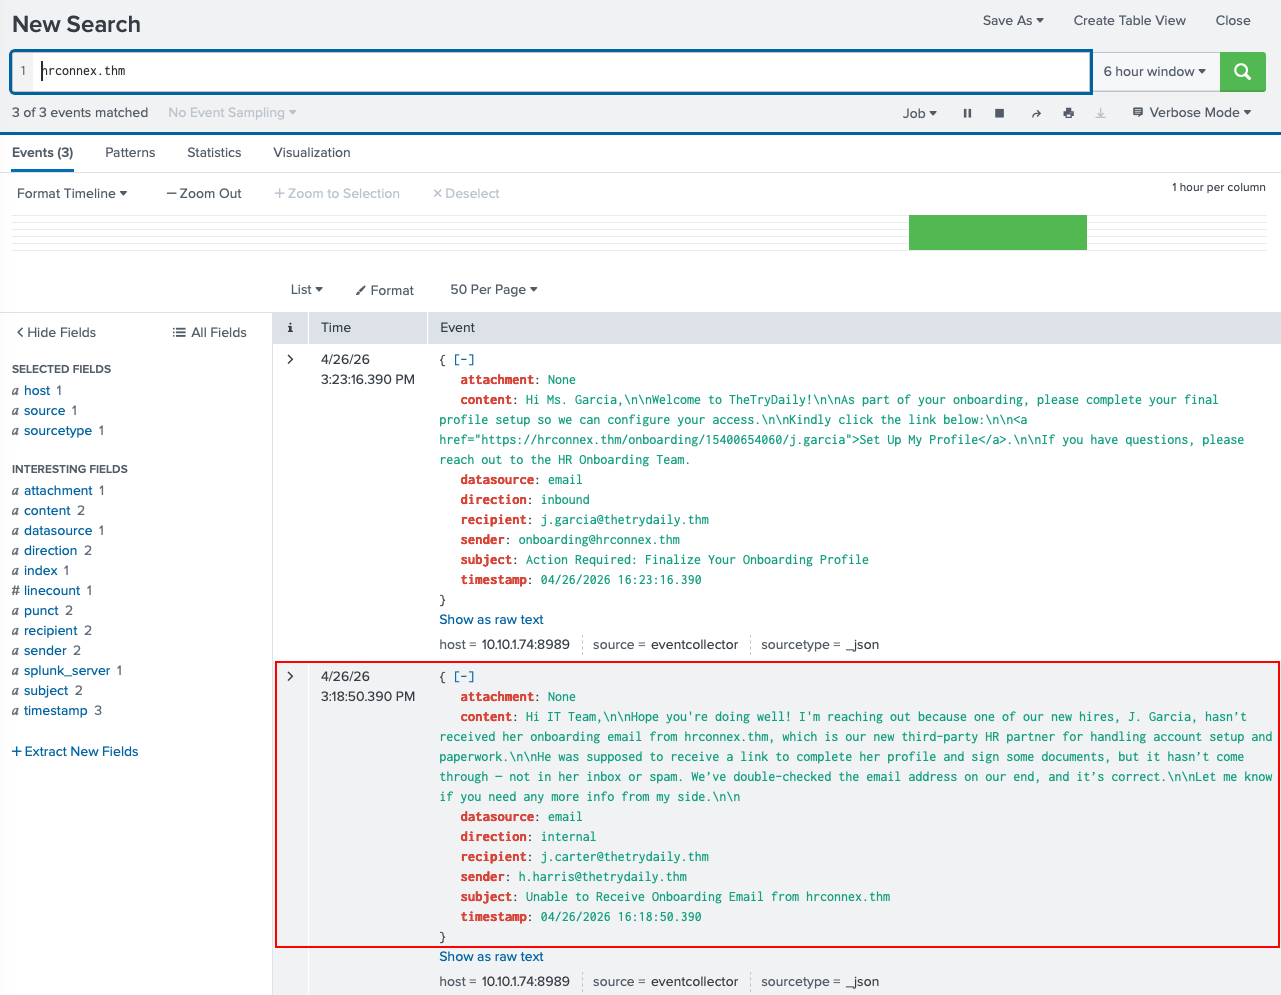Open the content interesting field
Viewport: 1281px width, 995px height.
click(47, 510)
